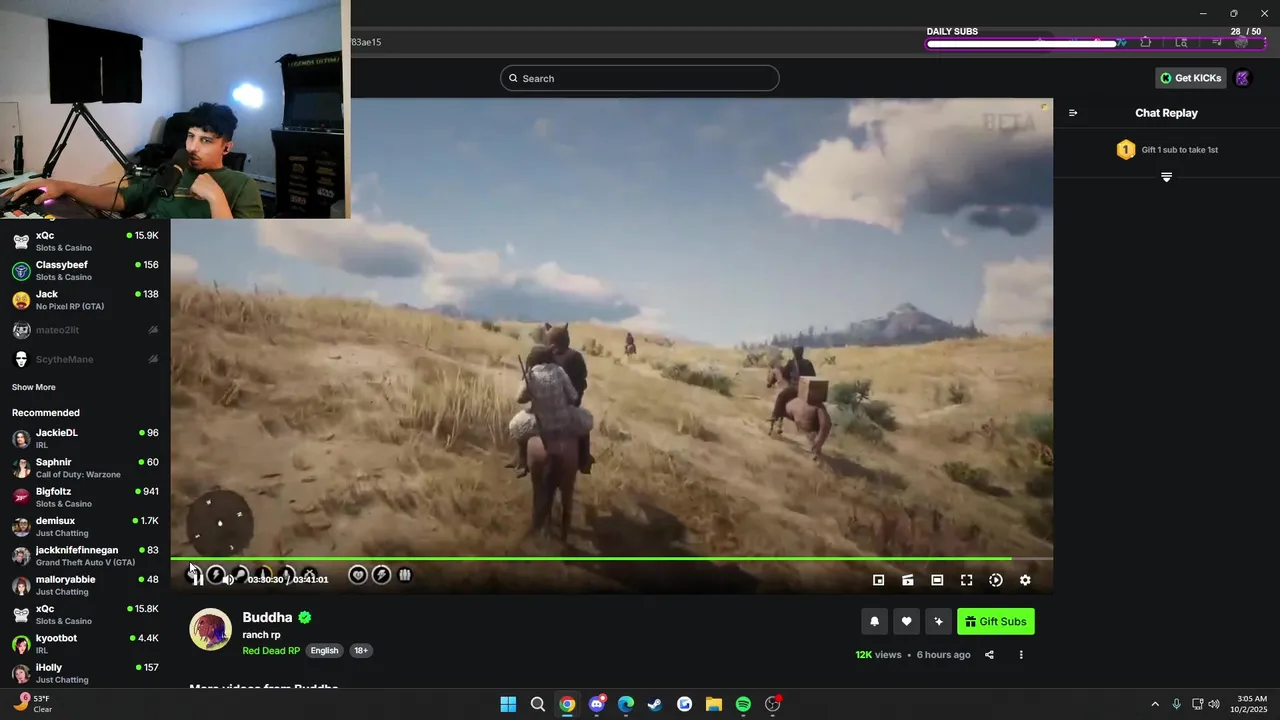
Task: Share this video
Action: pos(989,655)
